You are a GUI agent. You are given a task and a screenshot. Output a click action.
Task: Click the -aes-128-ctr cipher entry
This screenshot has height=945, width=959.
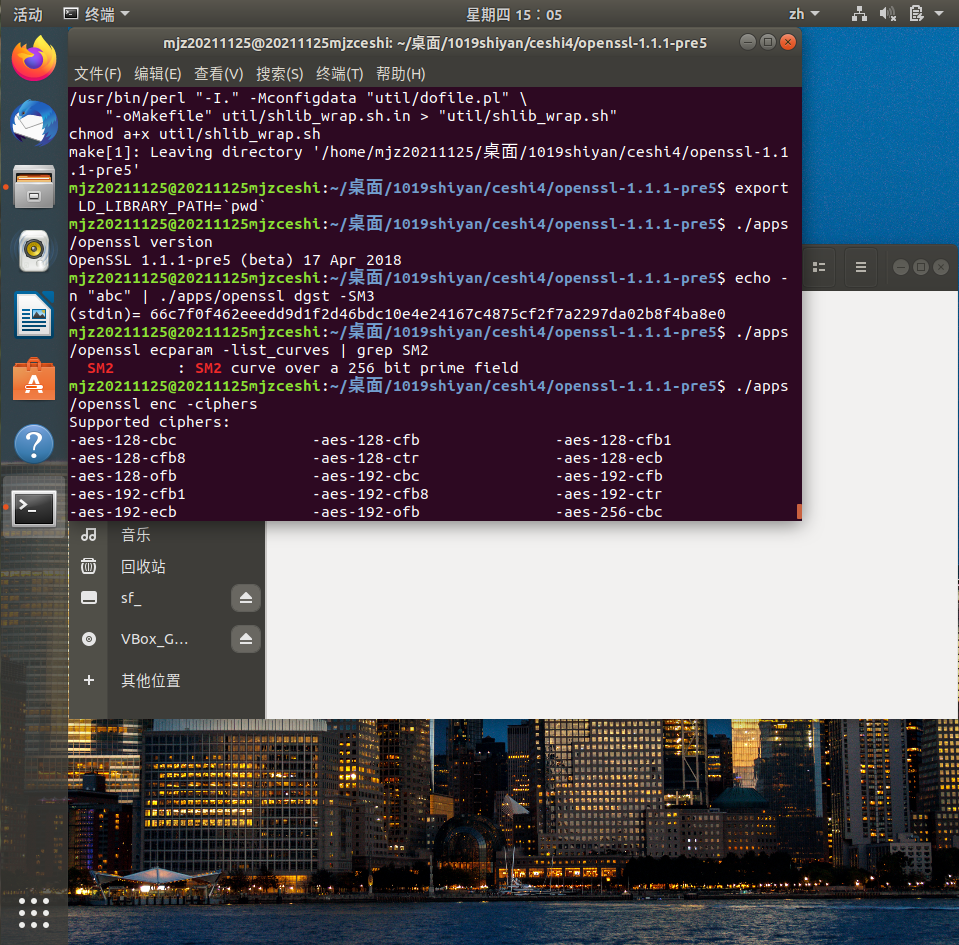click(366, 458)
